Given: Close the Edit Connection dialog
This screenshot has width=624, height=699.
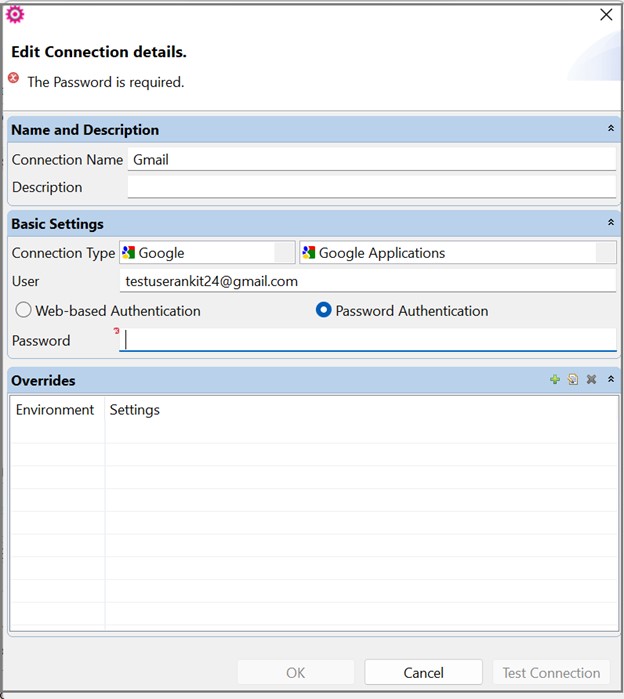Looking at the screenshot, I should 606,14.
